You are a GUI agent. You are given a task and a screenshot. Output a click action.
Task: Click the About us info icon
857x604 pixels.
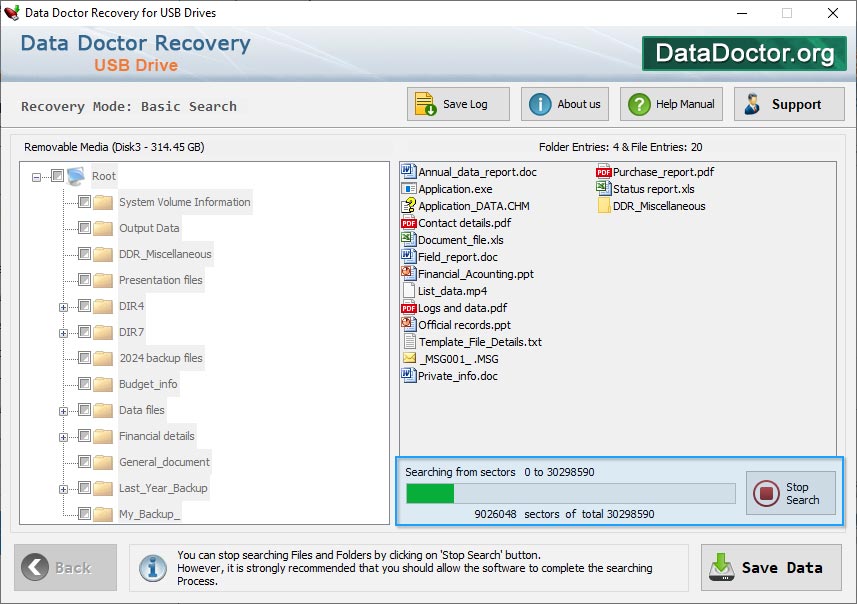(x=540, y=104)
